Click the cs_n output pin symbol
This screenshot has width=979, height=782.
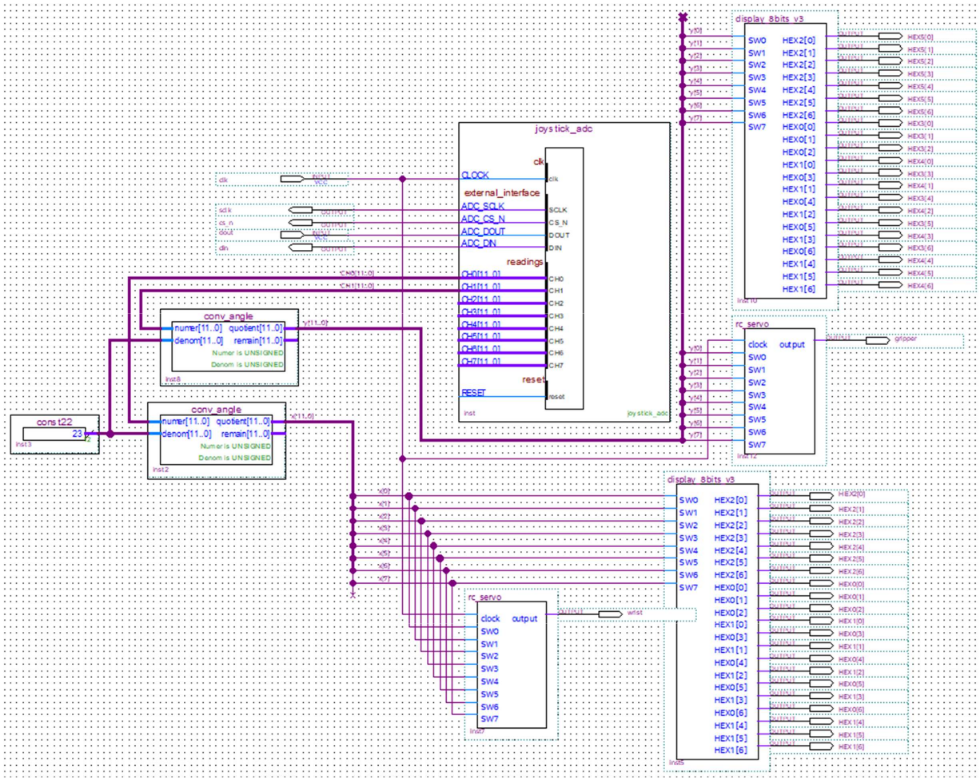tap(302, 223)
